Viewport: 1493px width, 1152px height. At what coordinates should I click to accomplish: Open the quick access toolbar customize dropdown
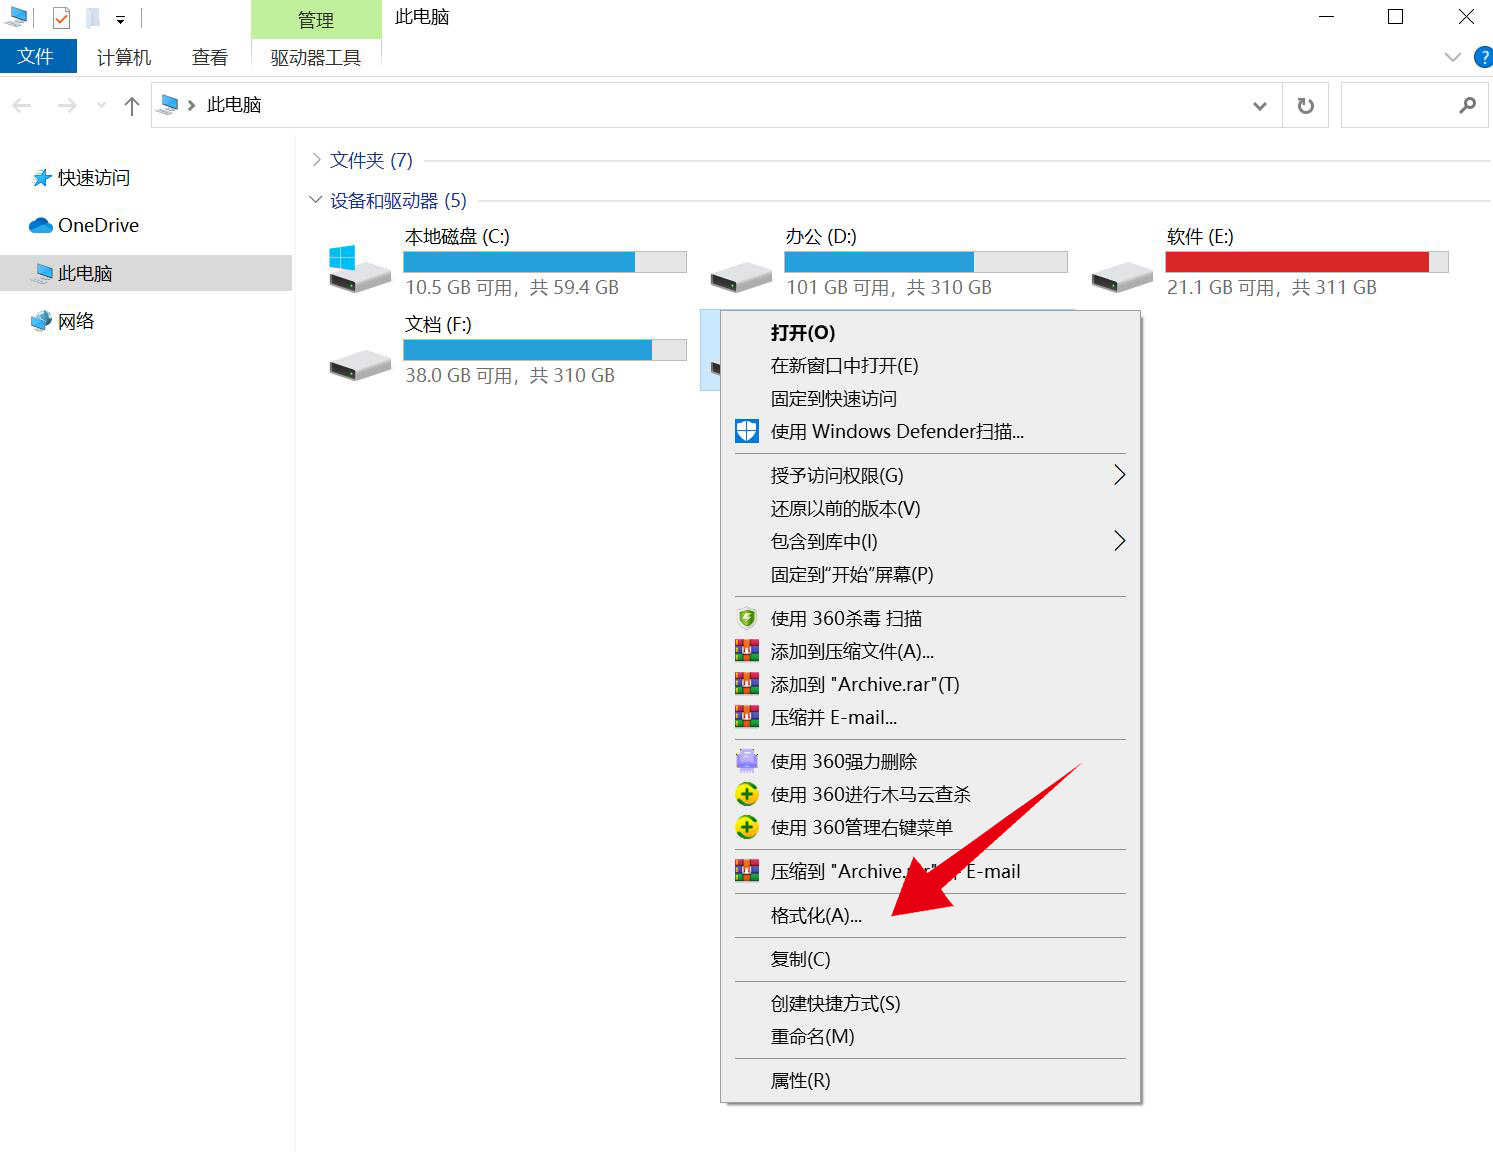[x=120, y=19]
